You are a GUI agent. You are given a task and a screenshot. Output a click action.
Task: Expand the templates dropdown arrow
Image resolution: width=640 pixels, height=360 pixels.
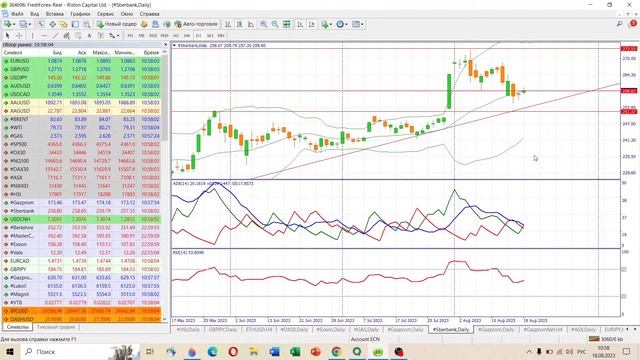(x=362, y=24)
